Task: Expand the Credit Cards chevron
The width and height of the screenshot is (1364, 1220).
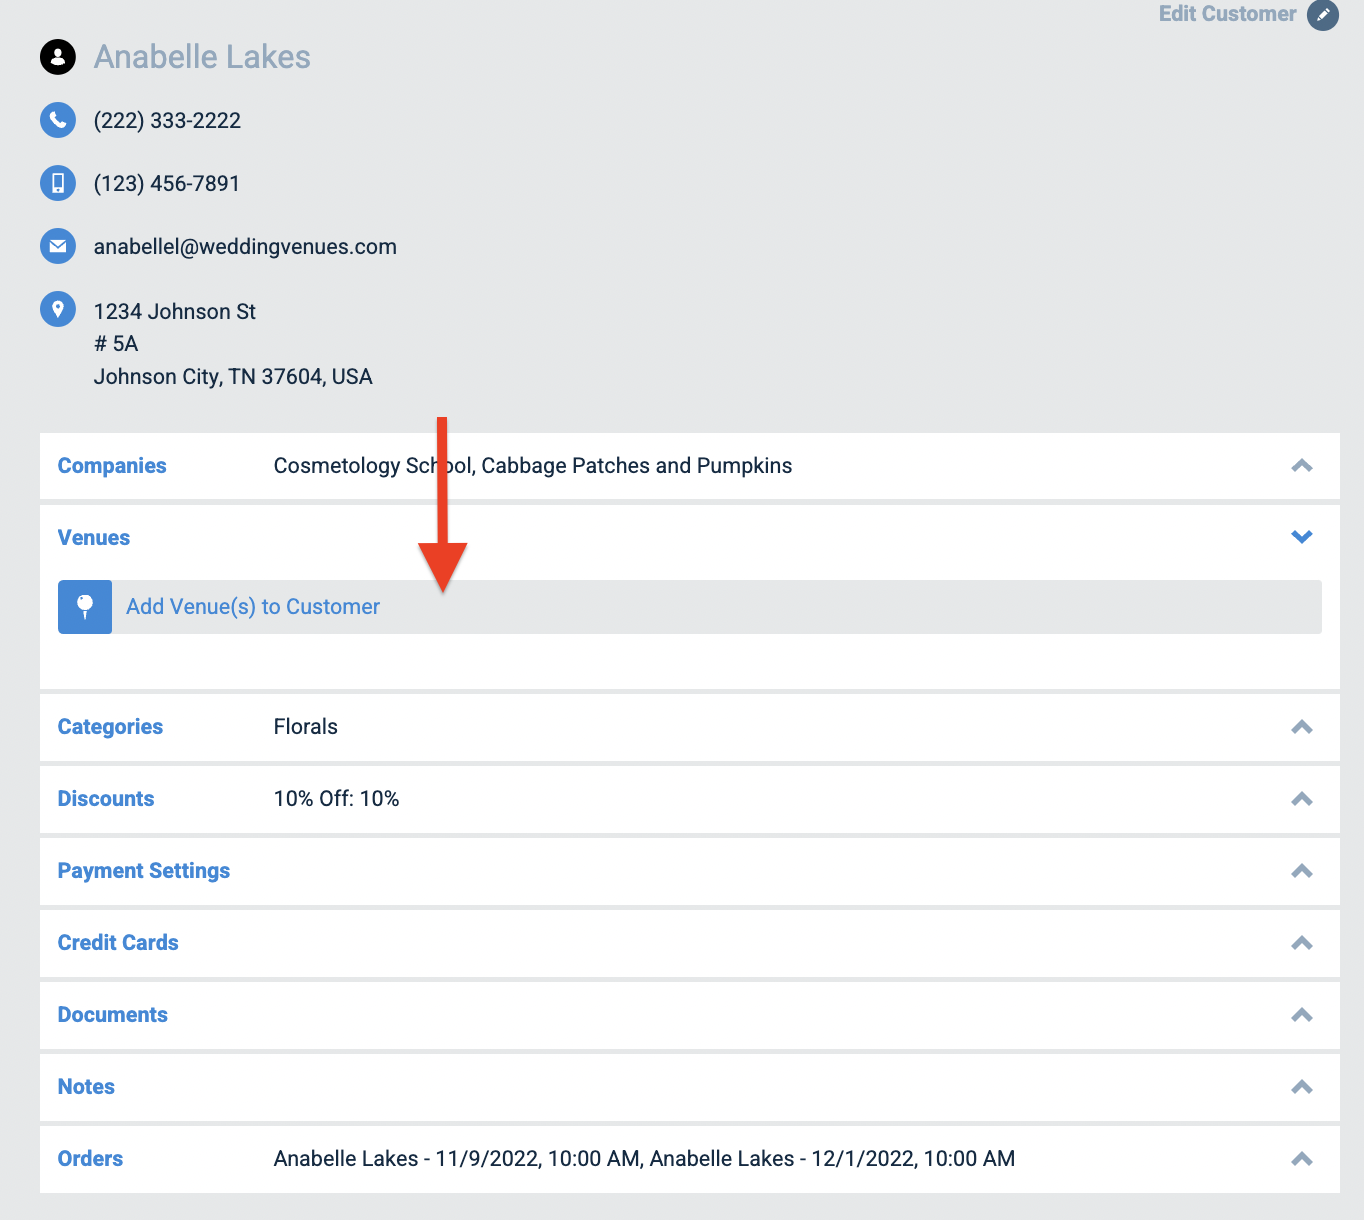Action: point(1302,943)
